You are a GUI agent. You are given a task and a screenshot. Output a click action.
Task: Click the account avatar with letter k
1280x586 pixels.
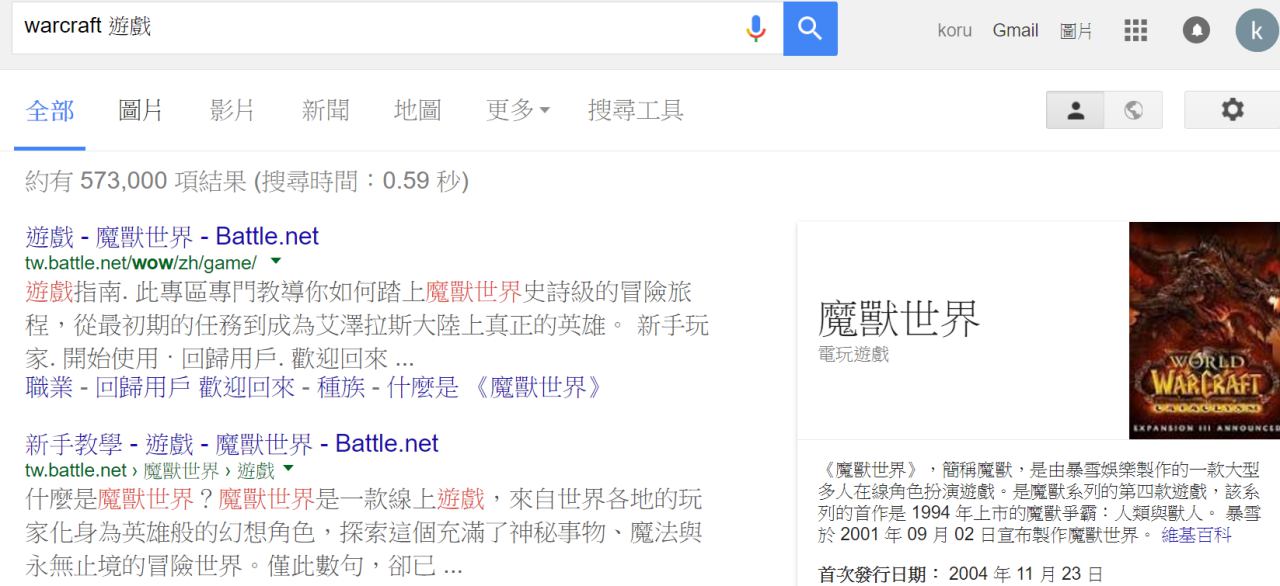[x=1256, y=30]
